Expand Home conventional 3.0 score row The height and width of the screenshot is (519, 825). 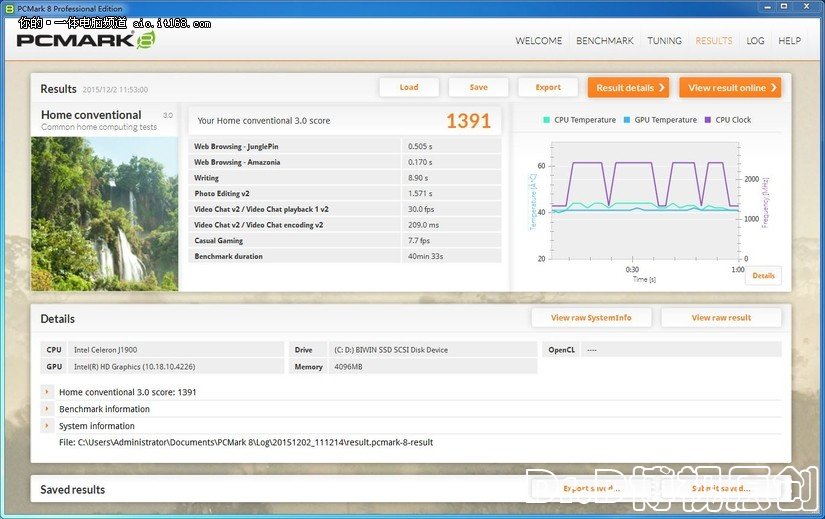click(x=47, y=392)
